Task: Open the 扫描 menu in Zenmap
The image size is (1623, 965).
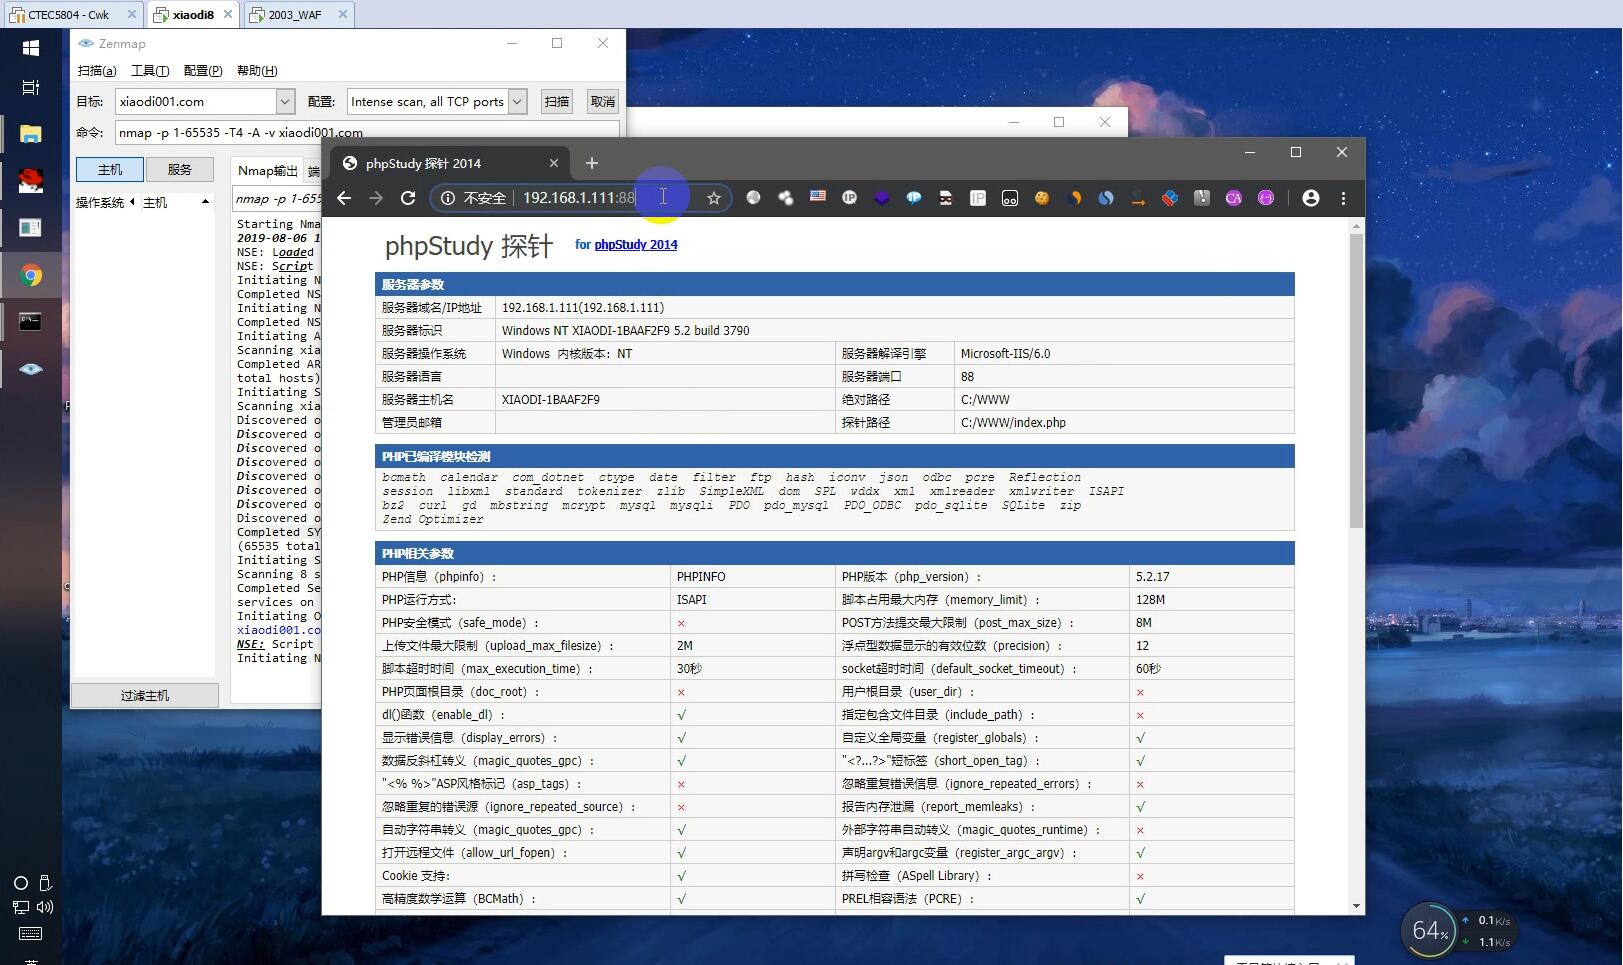Action: pyautogui.click(x=97, y=71)
